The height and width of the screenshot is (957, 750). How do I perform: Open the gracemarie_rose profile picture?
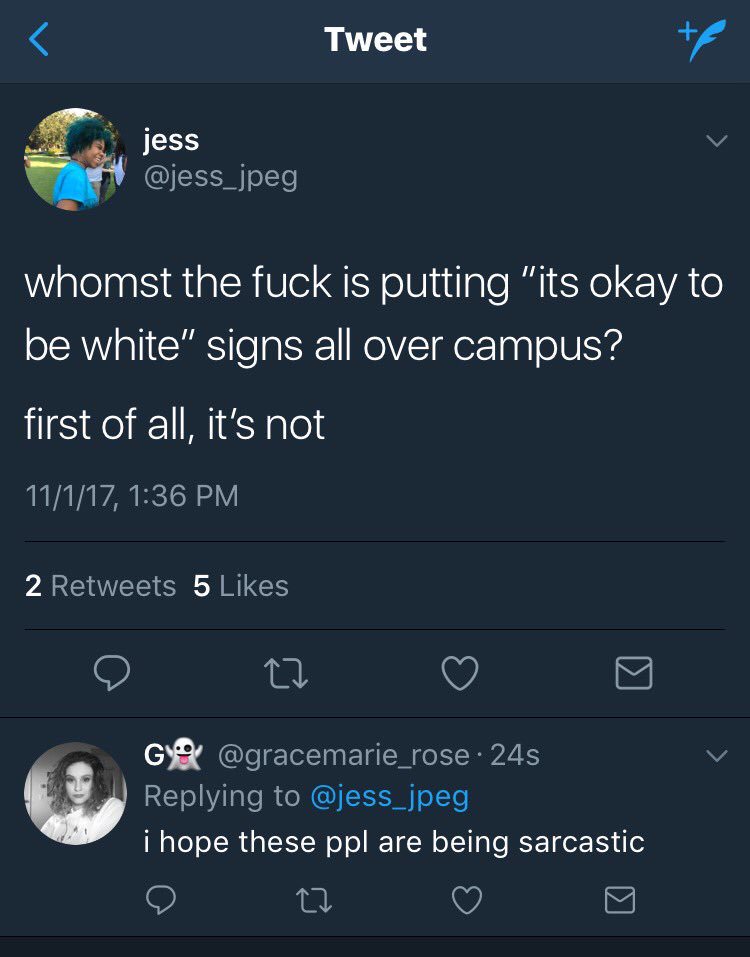click(75, 793)
